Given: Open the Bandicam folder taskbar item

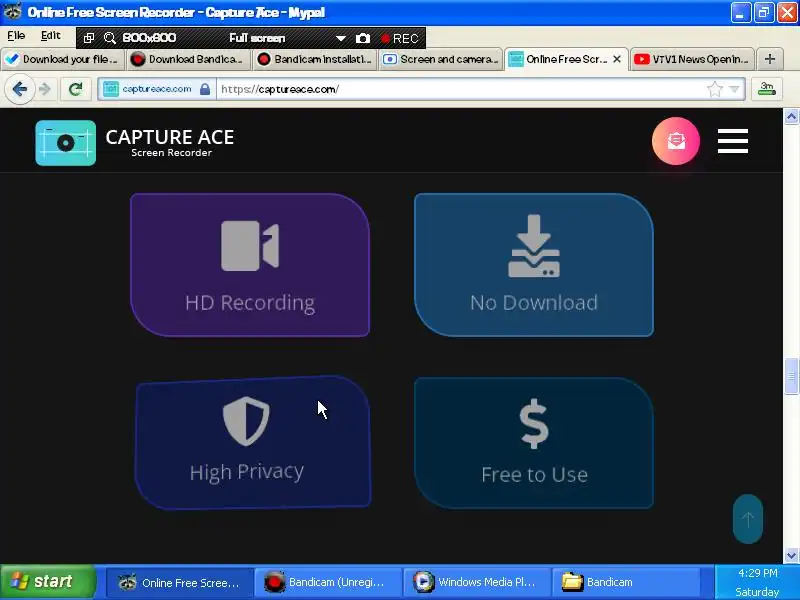Looking at the screenshot, I should pos(626,582).
